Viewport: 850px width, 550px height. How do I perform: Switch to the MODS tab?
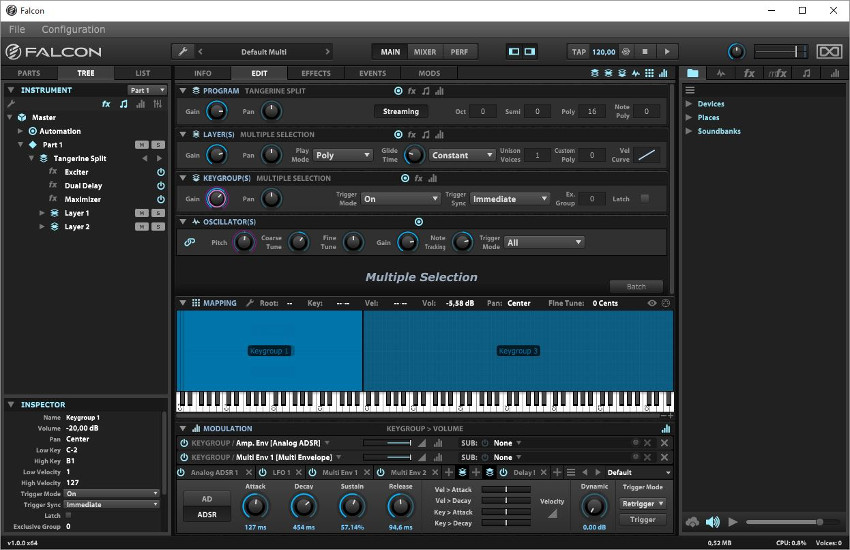click(x=429, y=73)
